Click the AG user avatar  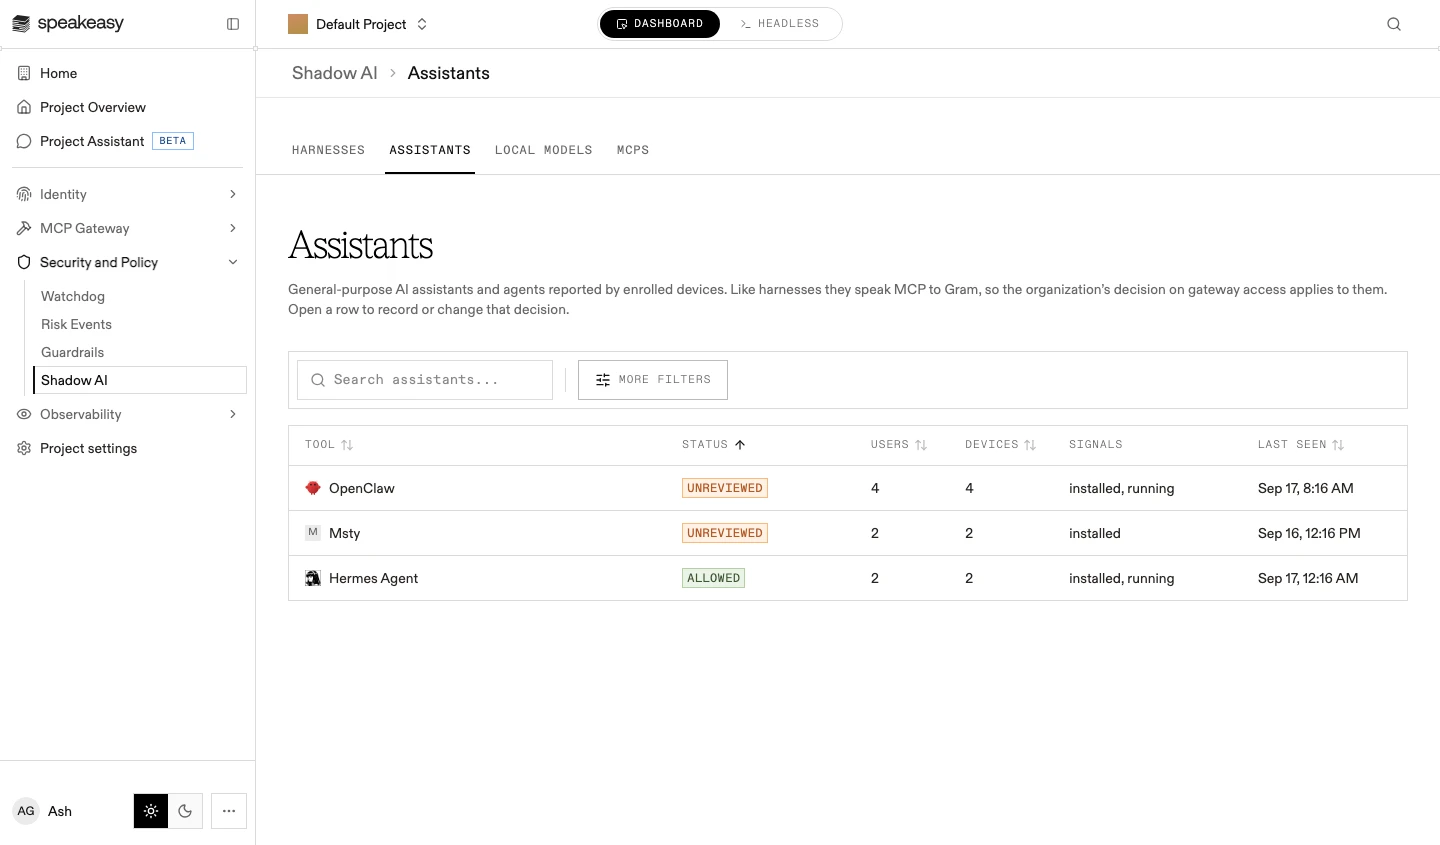point(26,811)
